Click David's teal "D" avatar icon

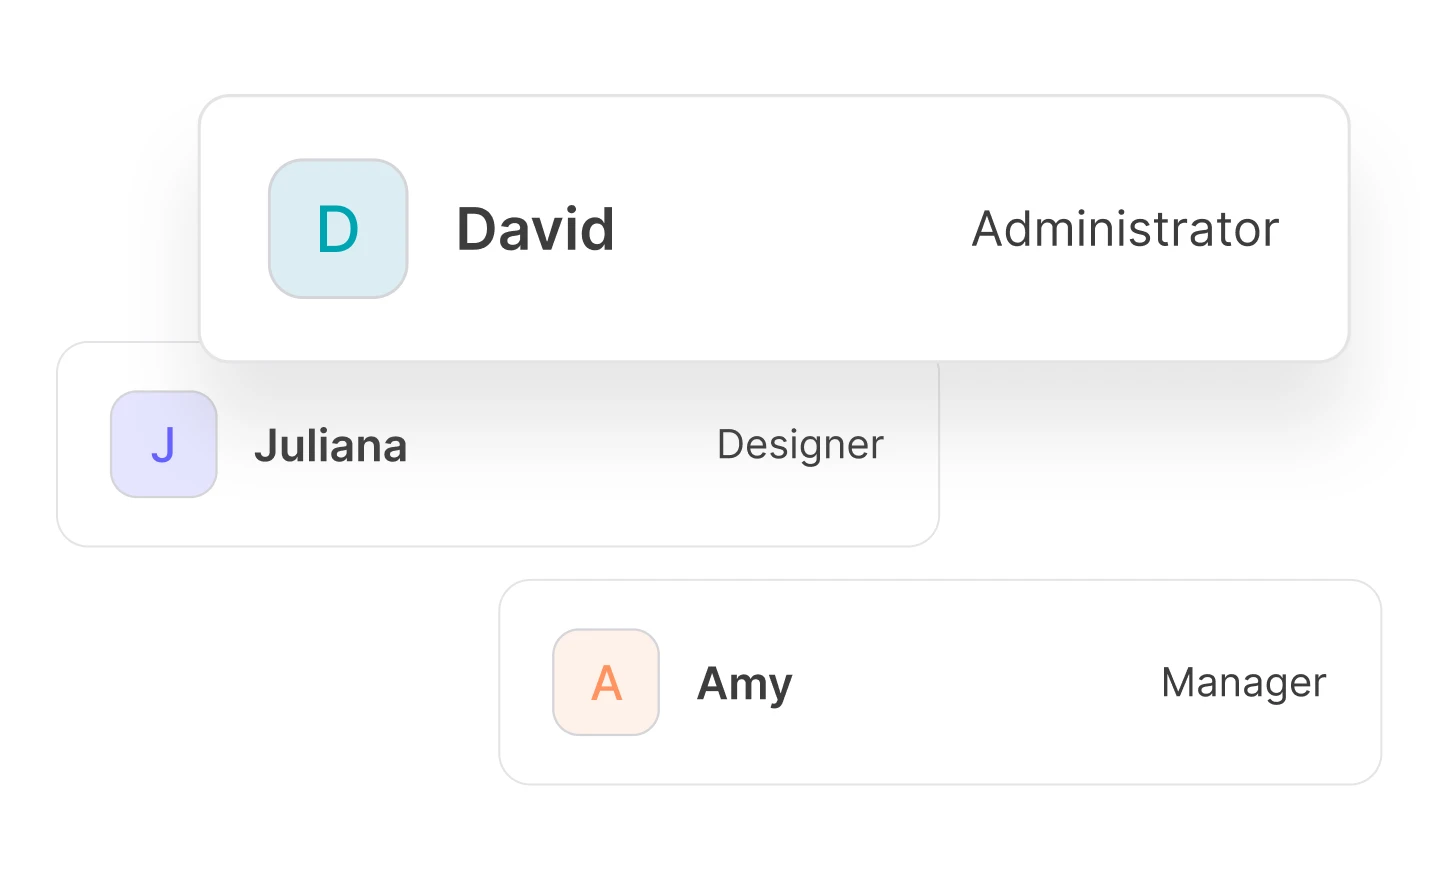tap(338, 229)
